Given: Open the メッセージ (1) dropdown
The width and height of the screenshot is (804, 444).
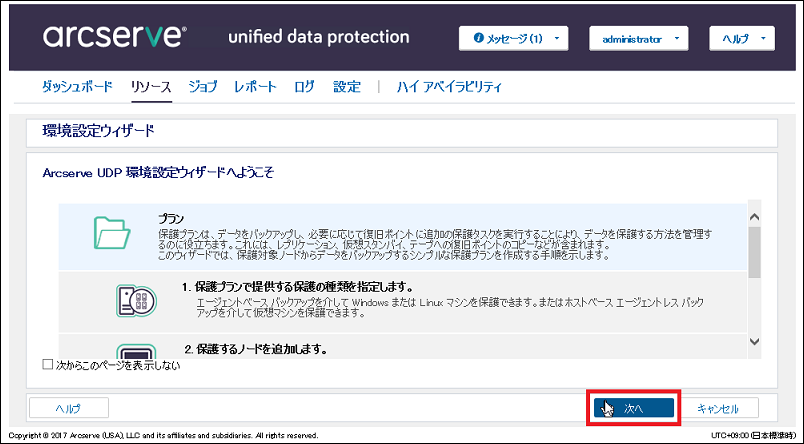Looking at the screenshot, I should click(513, 38).
